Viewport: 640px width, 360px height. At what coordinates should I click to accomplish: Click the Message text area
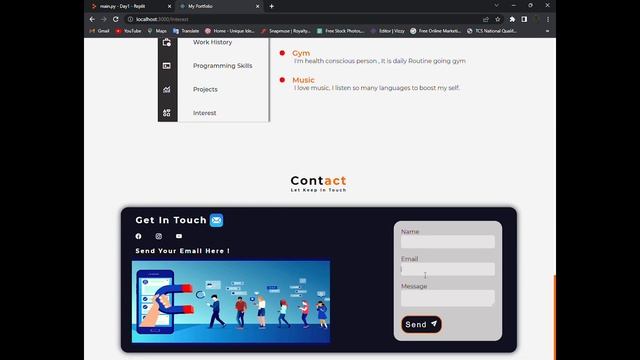pos(448,298)
